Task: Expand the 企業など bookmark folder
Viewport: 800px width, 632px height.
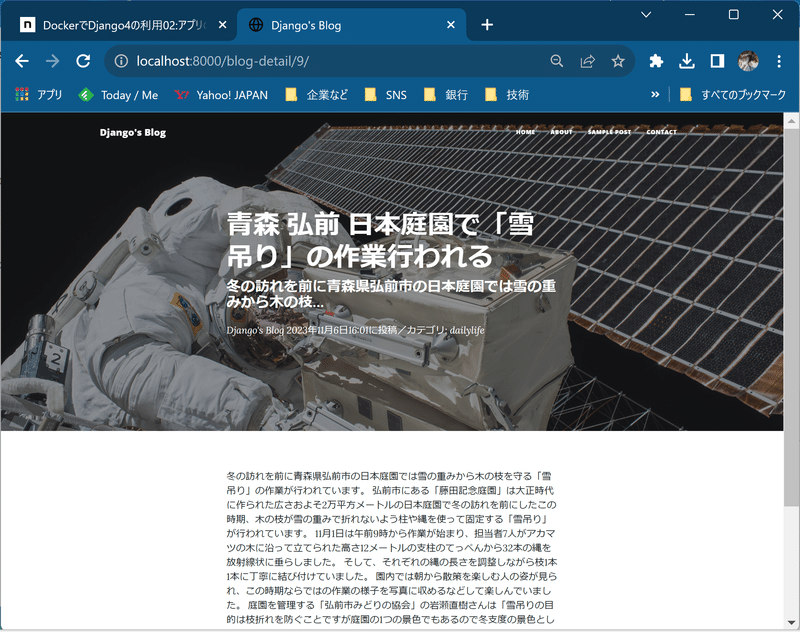Action: tap(317, 95)
